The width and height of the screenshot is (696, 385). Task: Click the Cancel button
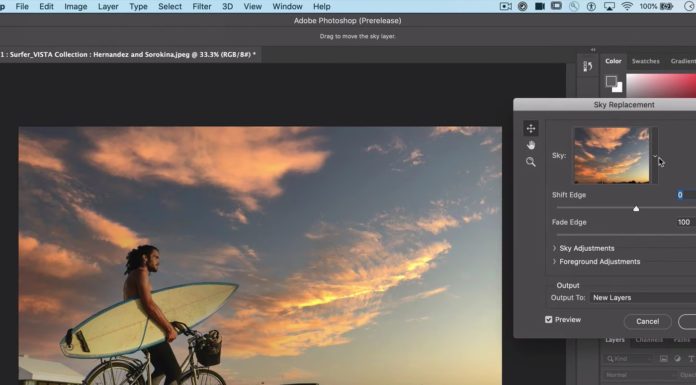pos(648,321)
